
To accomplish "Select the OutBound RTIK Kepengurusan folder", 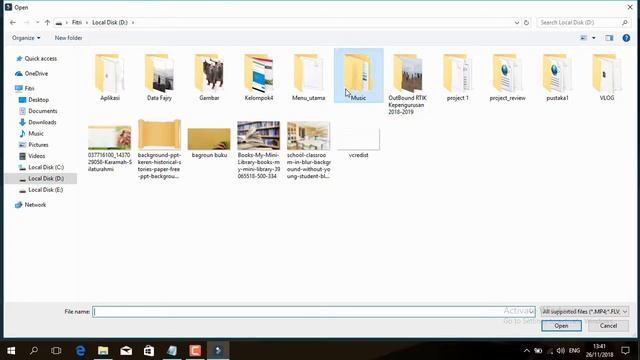I will coord(407,84).
